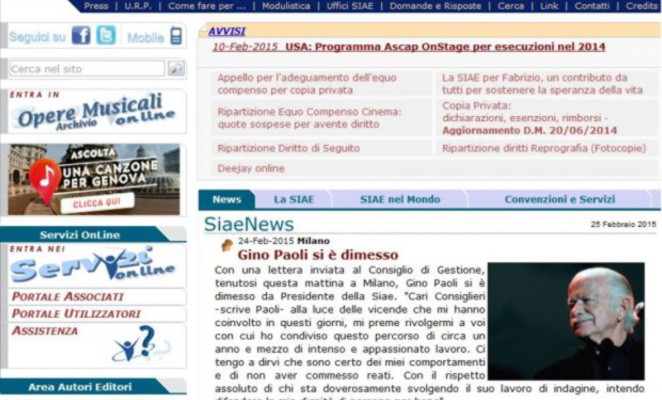Click the small icon beside the news date

(x=227, y=242)
